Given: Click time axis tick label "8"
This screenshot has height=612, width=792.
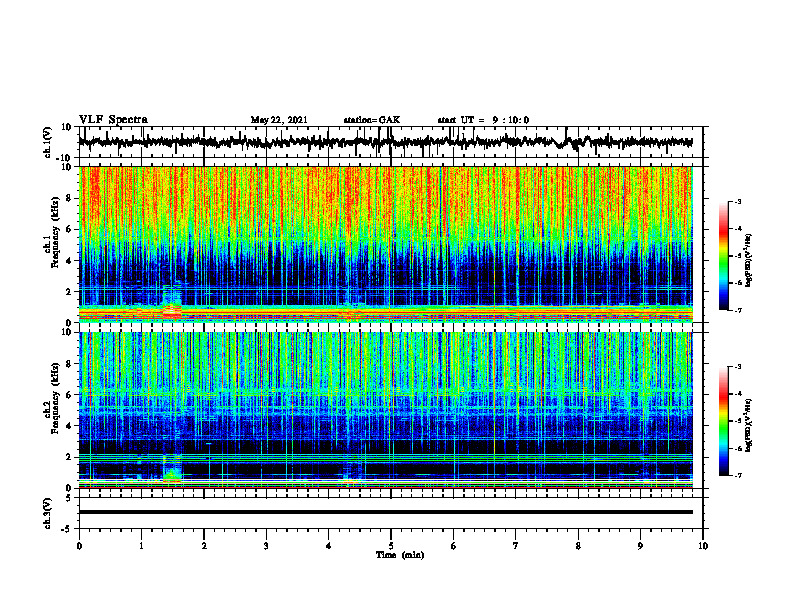Looking at the screenshot, I should (578, 546).
